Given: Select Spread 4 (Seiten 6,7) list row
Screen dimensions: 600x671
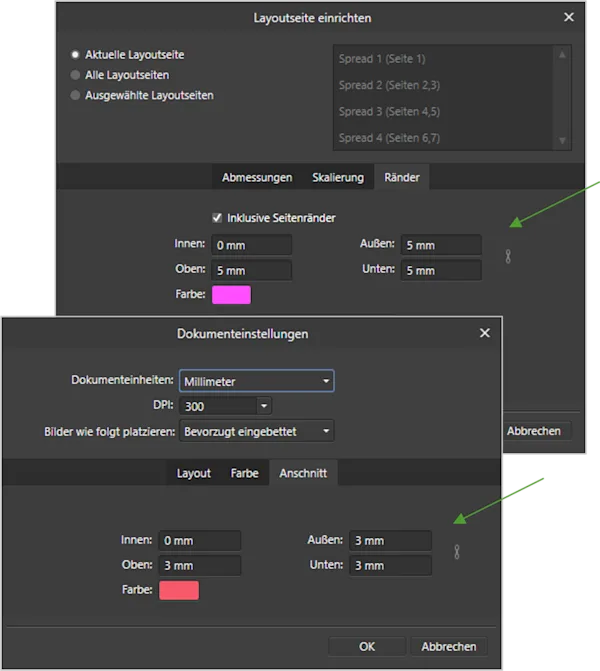Looking at the screenshot, I should [x=443, y=138].
